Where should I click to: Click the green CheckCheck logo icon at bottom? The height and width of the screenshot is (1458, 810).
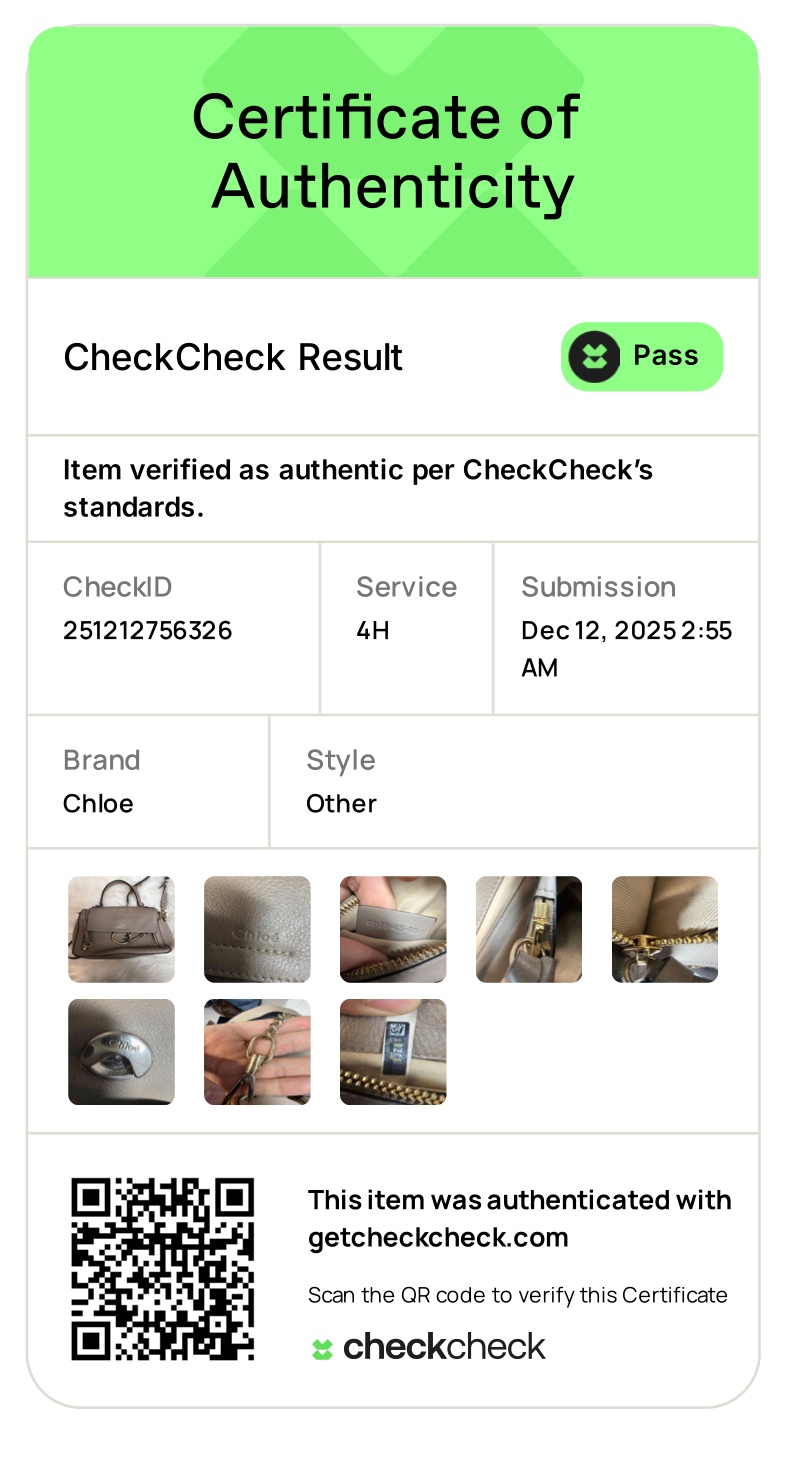321,1350
